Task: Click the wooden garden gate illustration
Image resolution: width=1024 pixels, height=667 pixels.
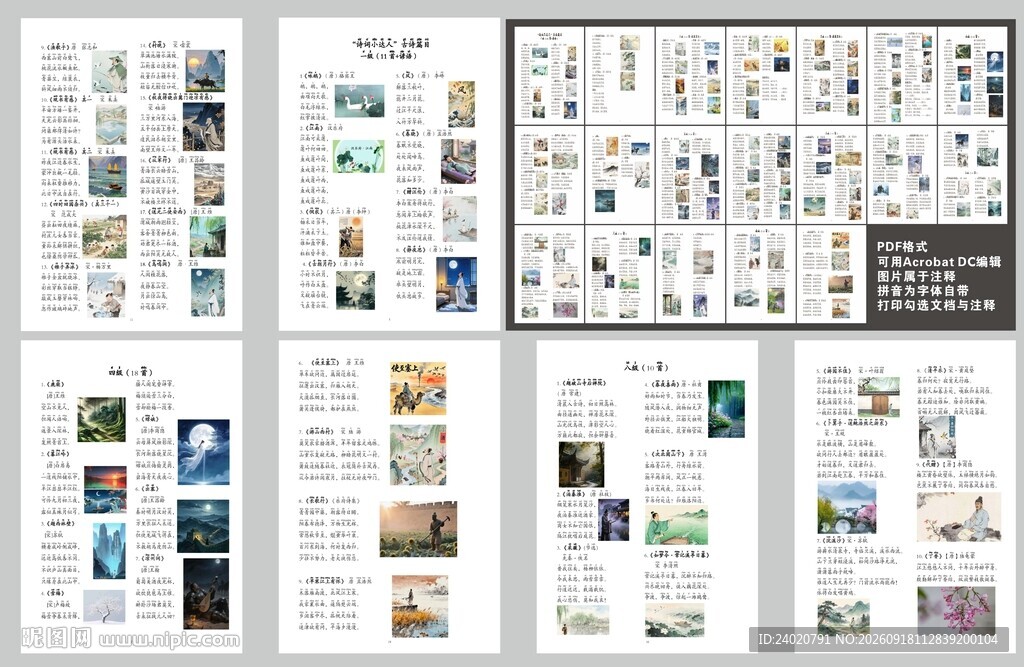Action: tap(878, 397)
